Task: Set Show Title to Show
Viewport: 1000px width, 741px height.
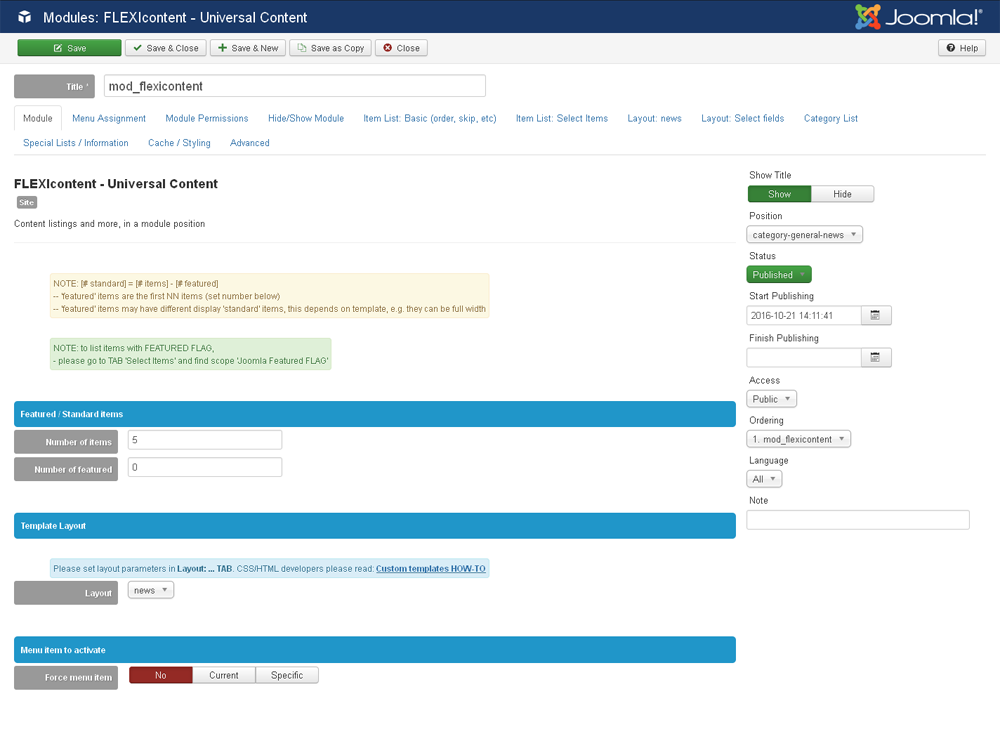Action: click(779, 194)
